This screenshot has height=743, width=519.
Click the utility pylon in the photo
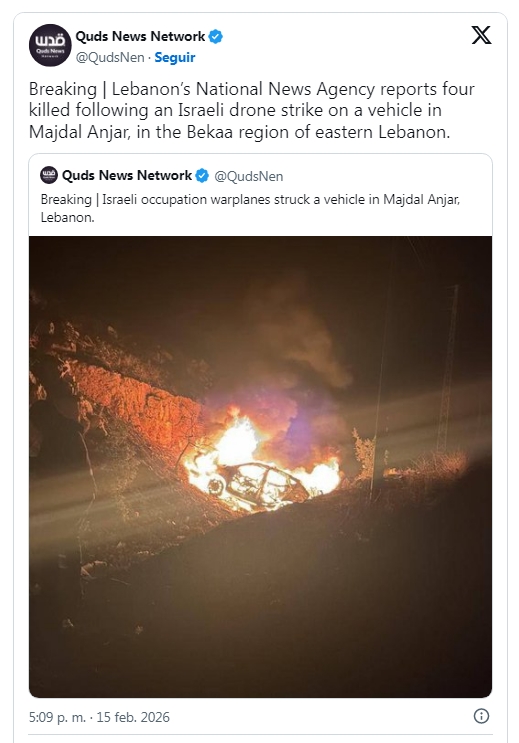(x=448, y=370)
